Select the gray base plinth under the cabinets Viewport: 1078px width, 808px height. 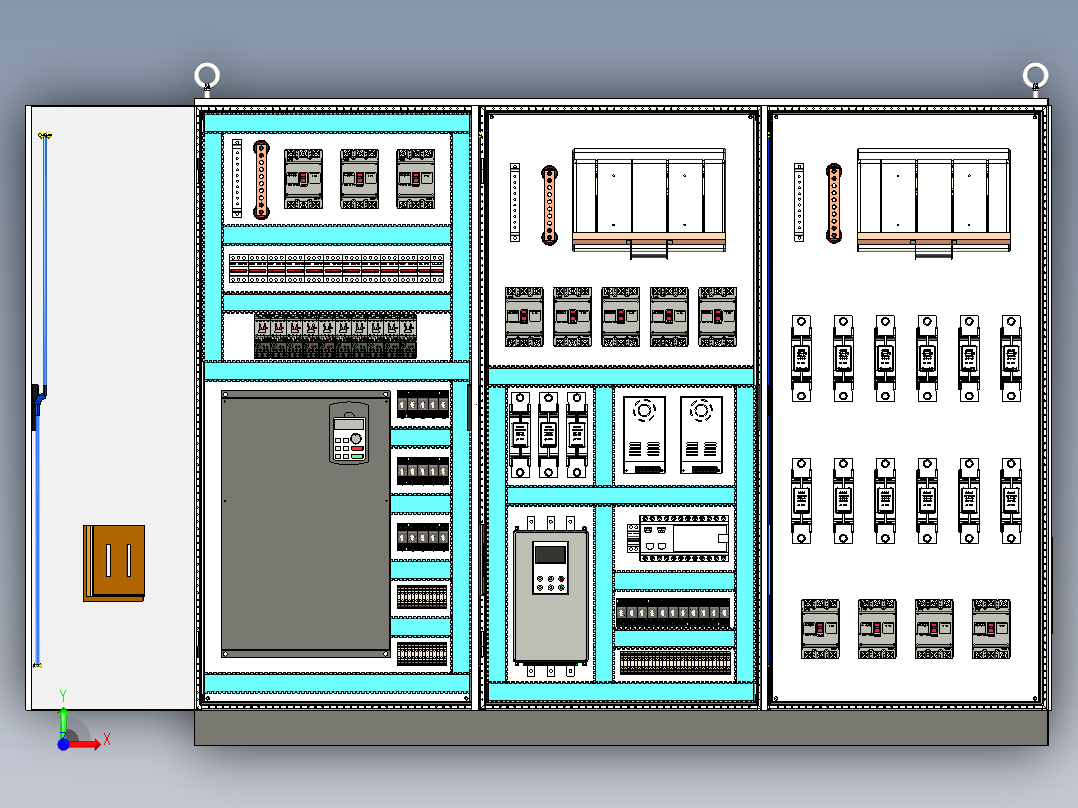622,728
